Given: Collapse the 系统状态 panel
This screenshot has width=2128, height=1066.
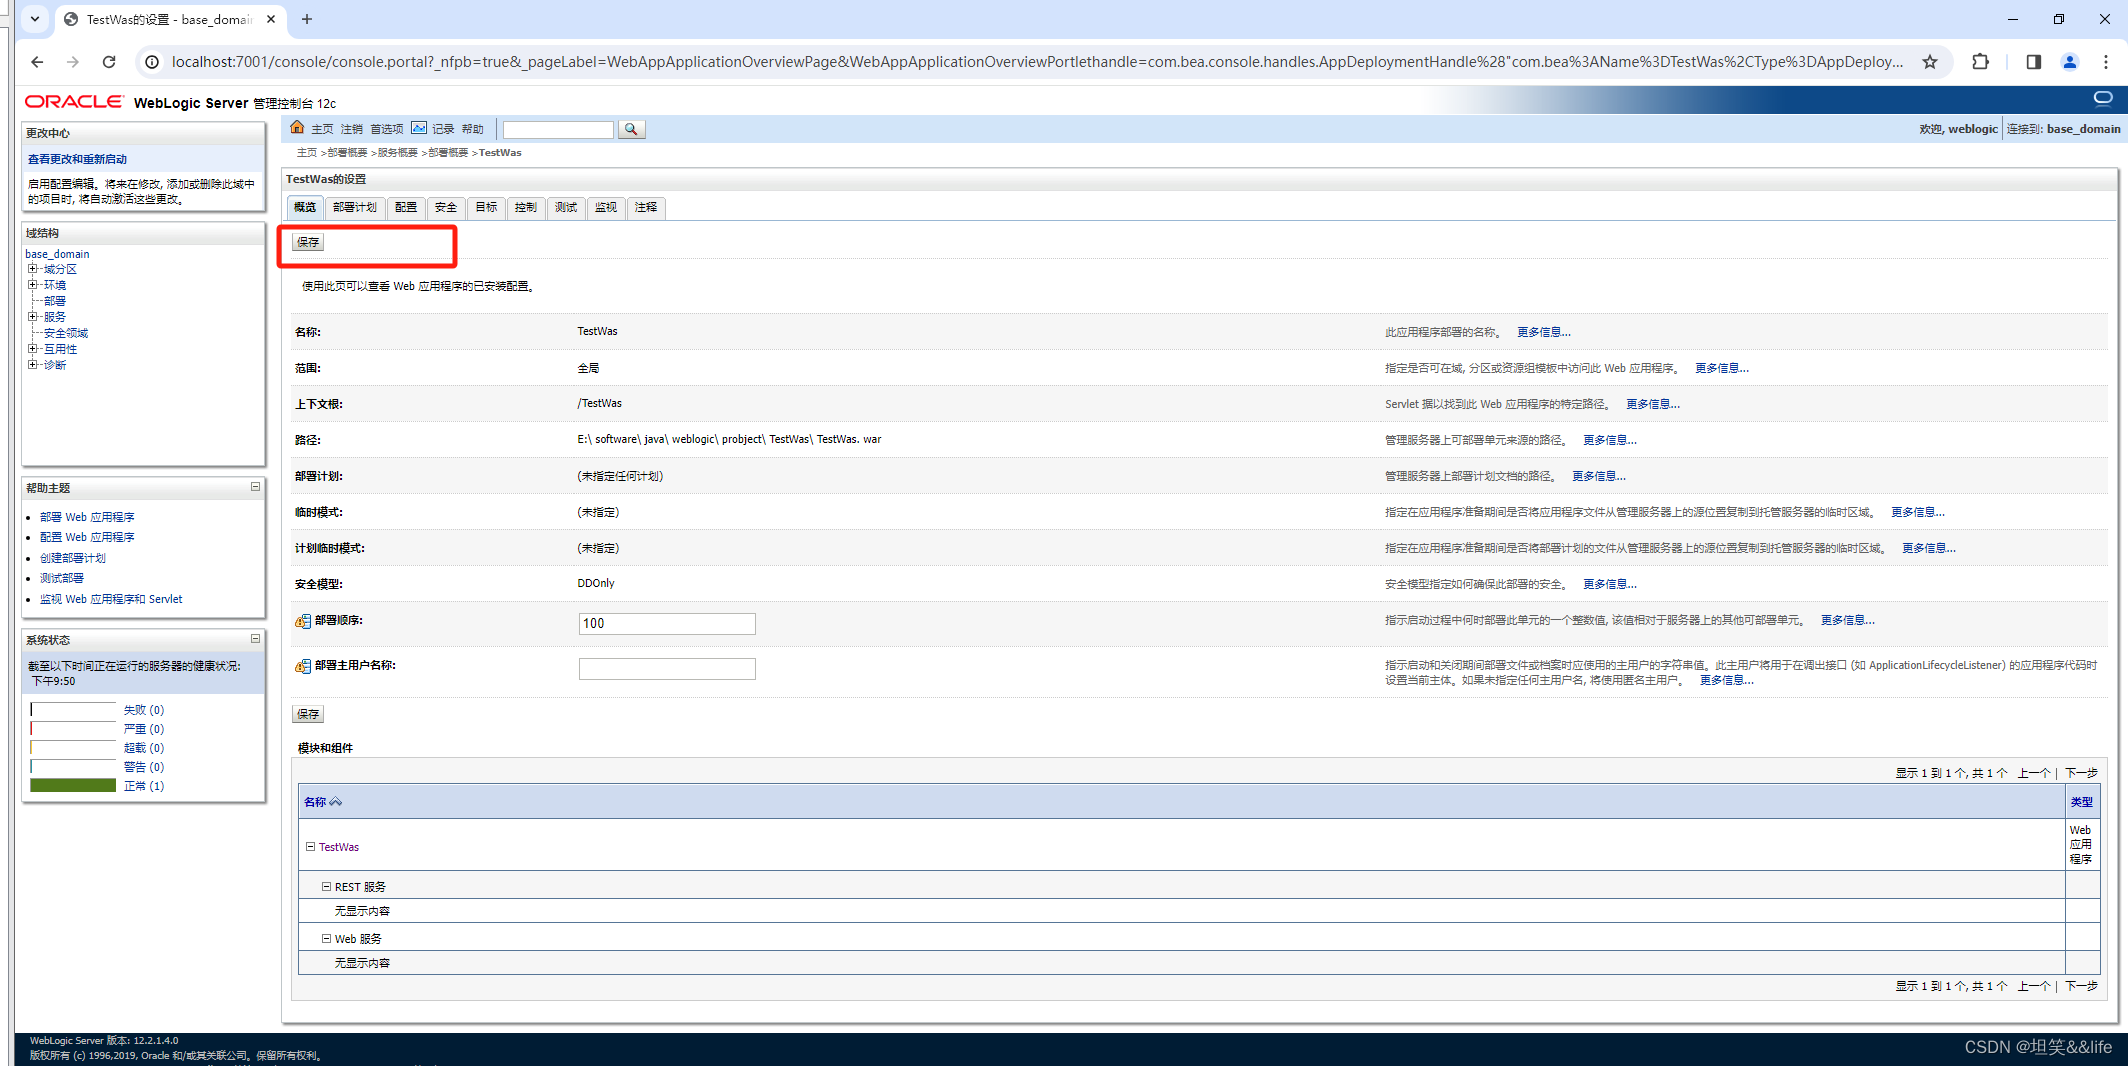Looking at the screenshot, I should 255,639.
